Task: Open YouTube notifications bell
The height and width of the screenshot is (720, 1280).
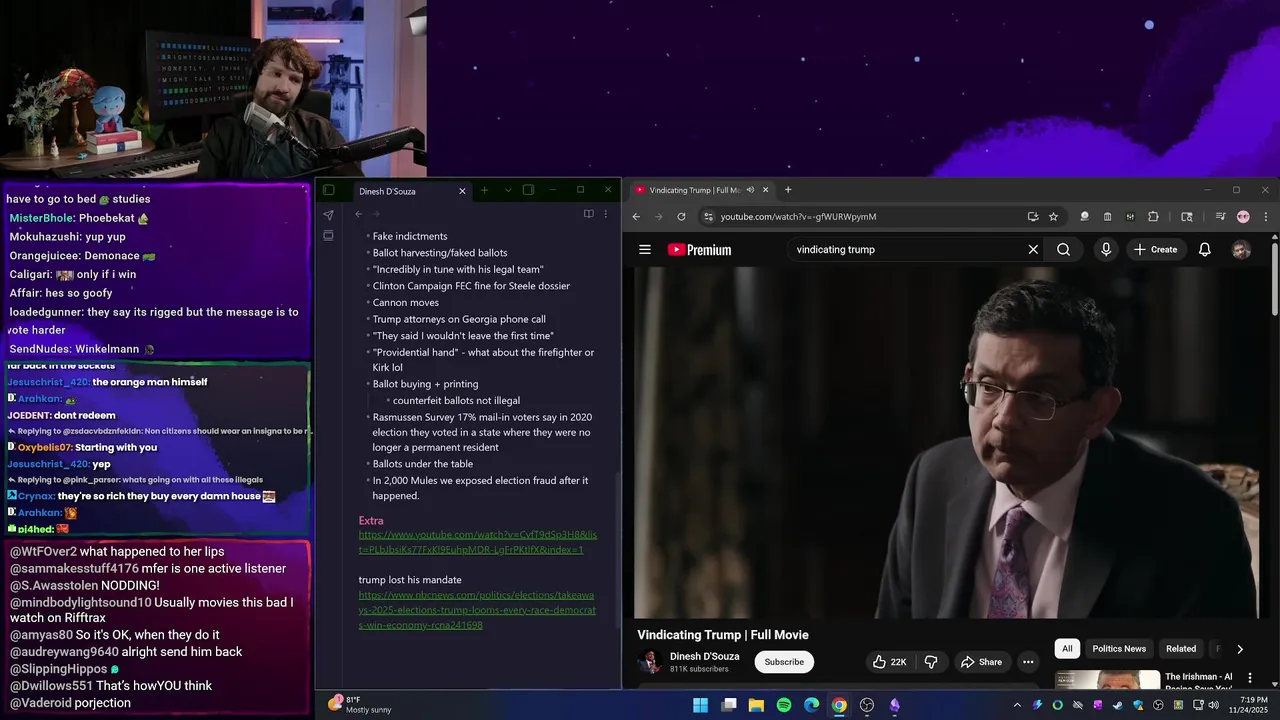Action: [1205, 250]
